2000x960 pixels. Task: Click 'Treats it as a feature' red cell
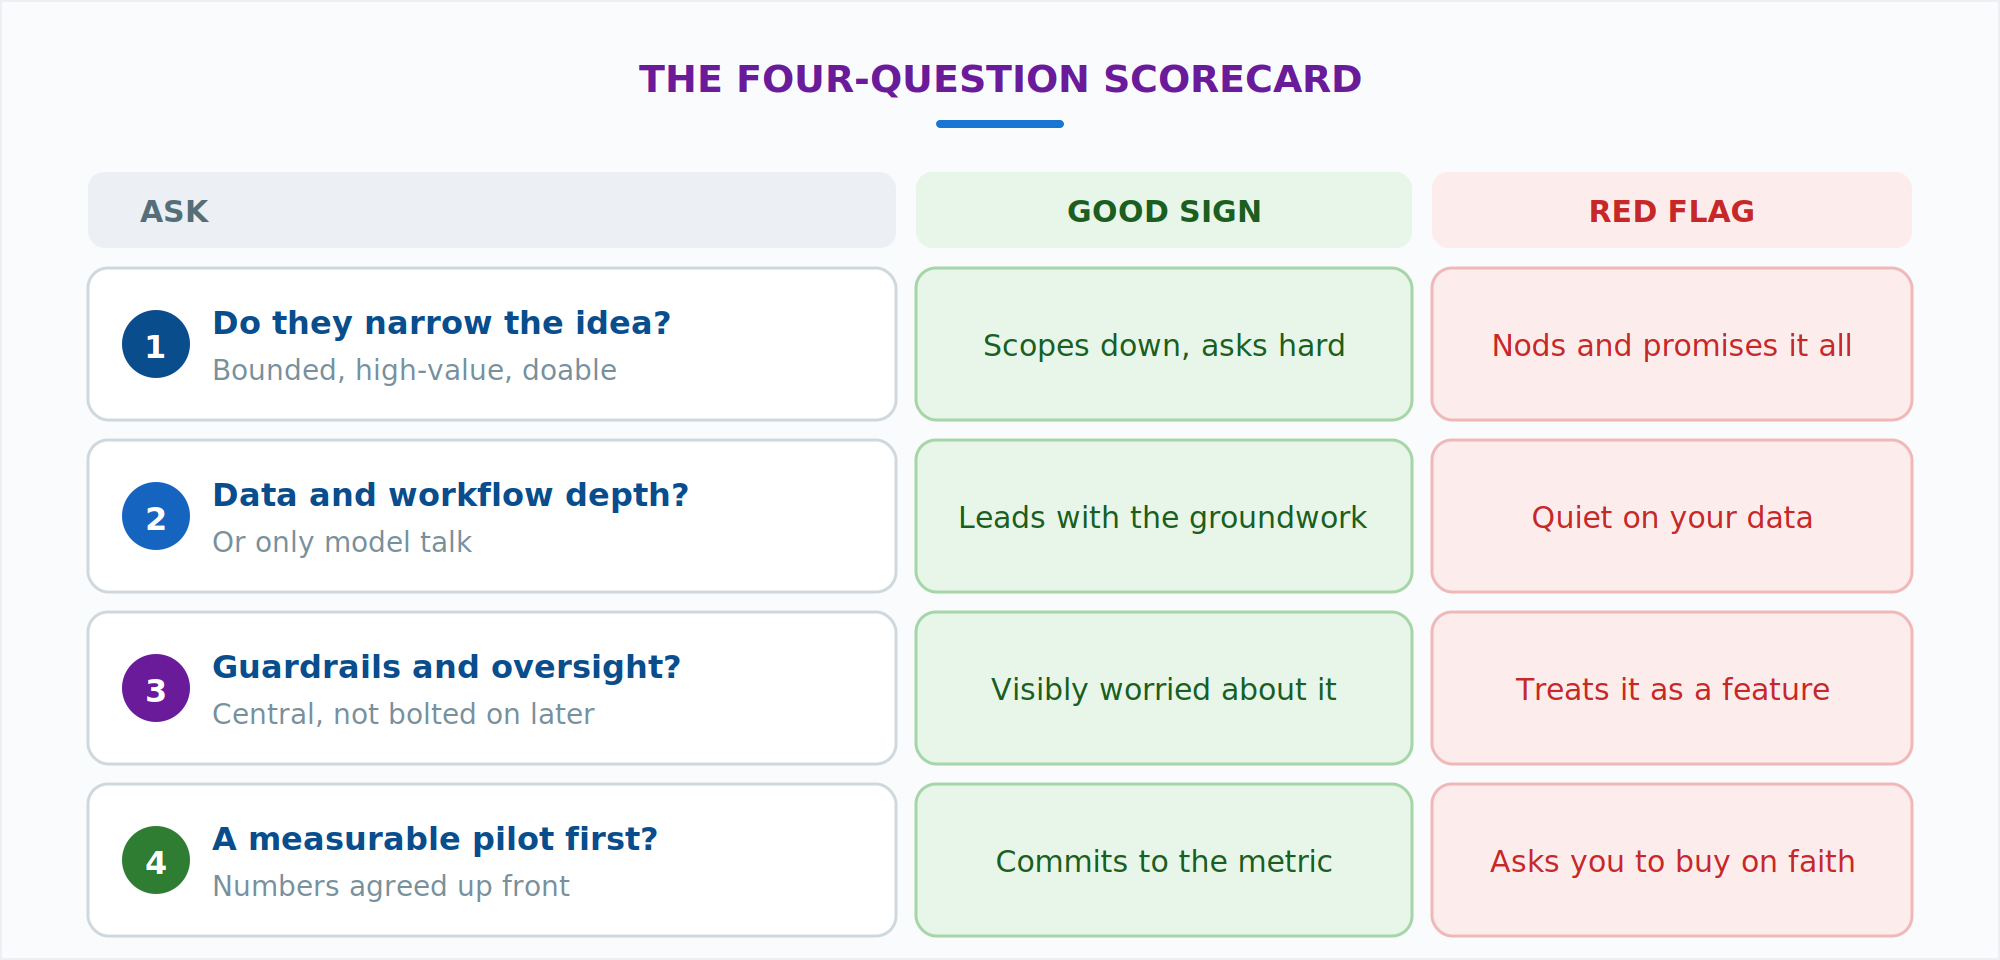[x=1672, y=688]
